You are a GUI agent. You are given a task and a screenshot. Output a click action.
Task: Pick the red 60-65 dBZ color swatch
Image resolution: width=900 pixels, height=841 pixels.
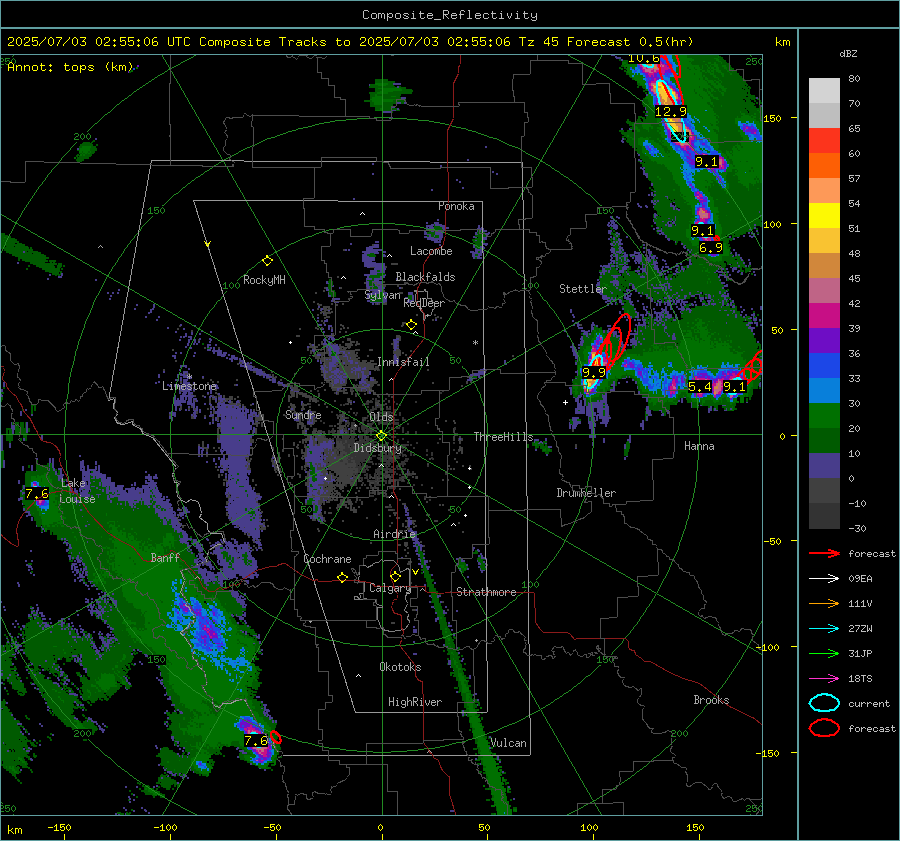click(824, 141)
